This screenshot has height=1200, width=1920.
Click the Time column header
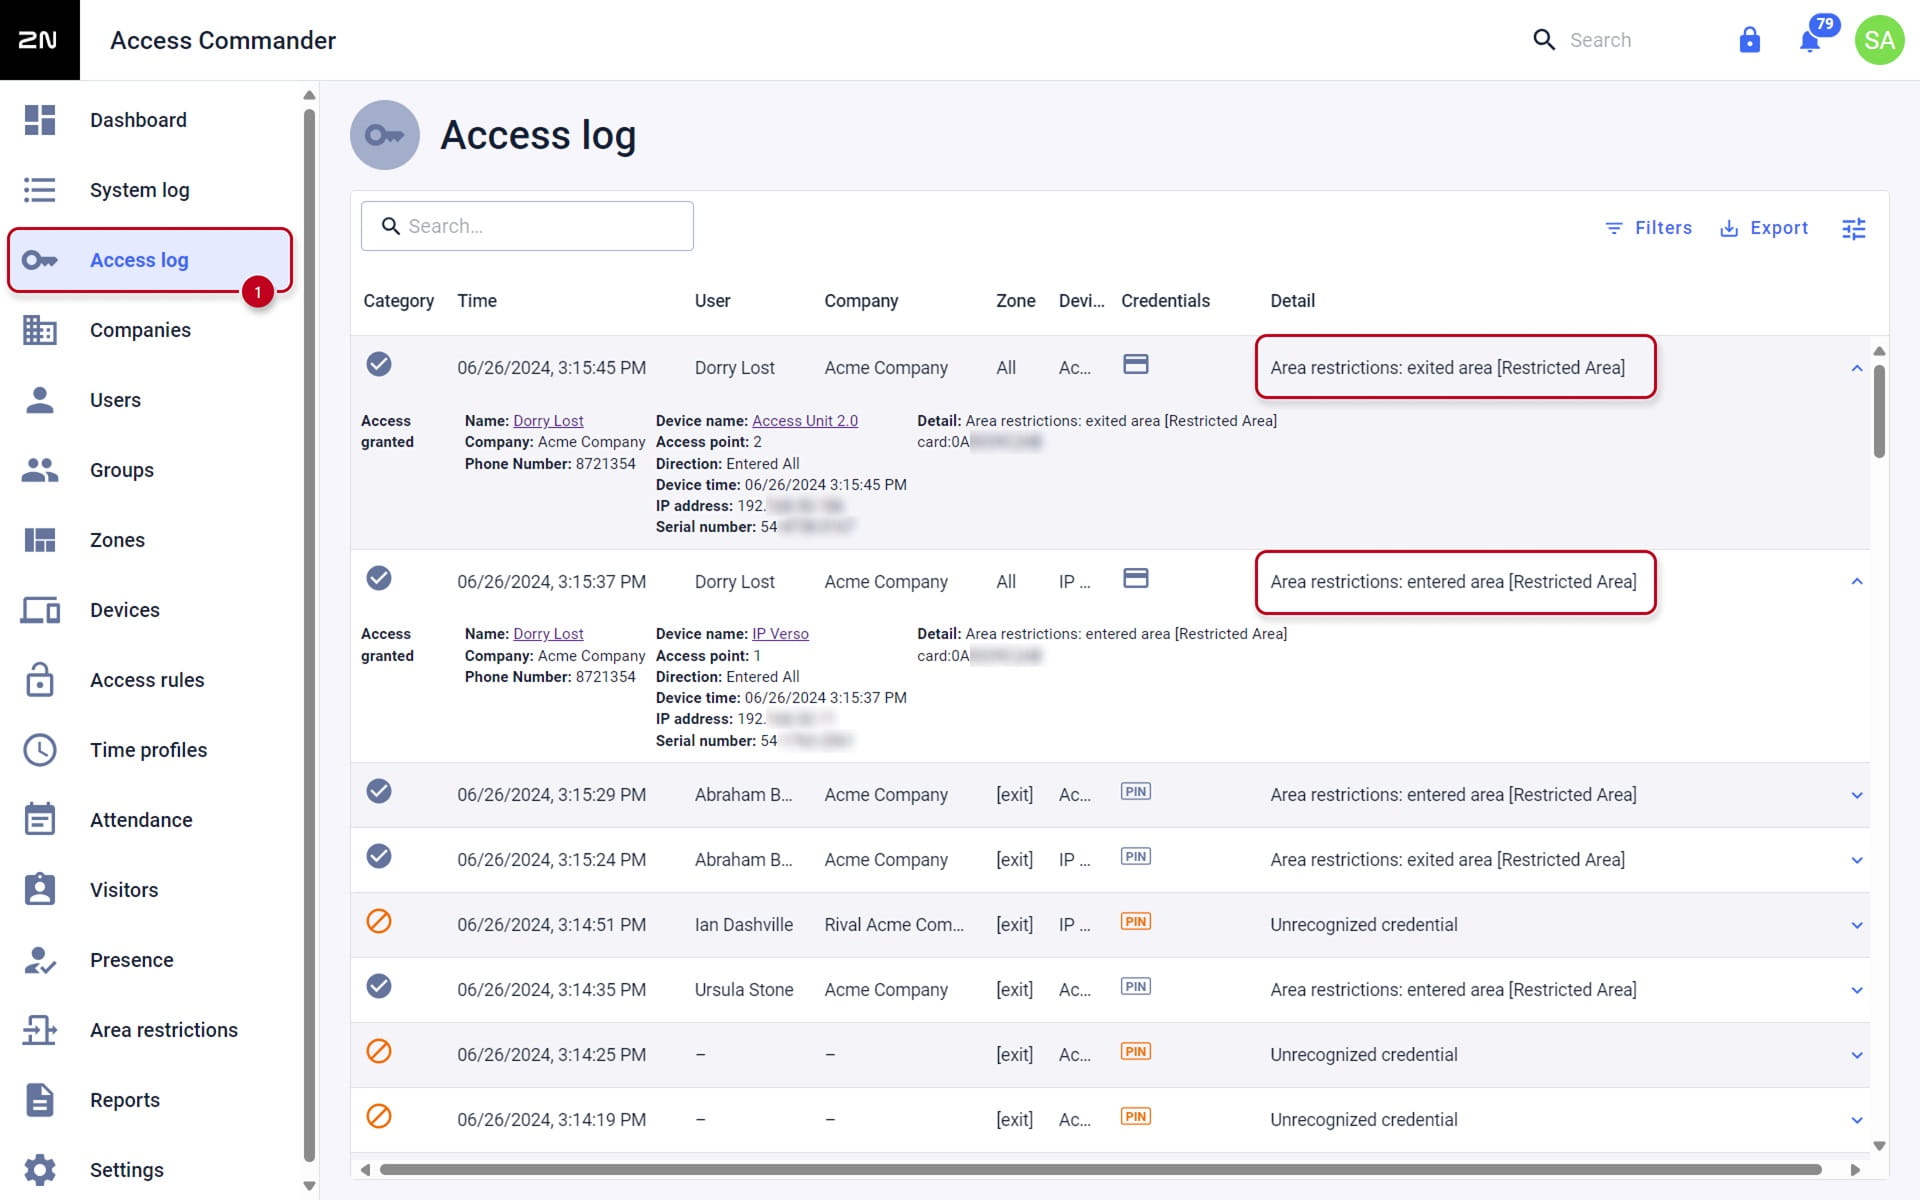point(477,301)
